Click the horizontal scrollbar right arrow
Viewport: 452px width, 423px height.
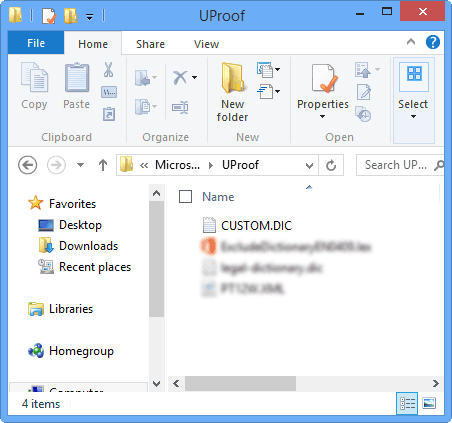point(435,384)
